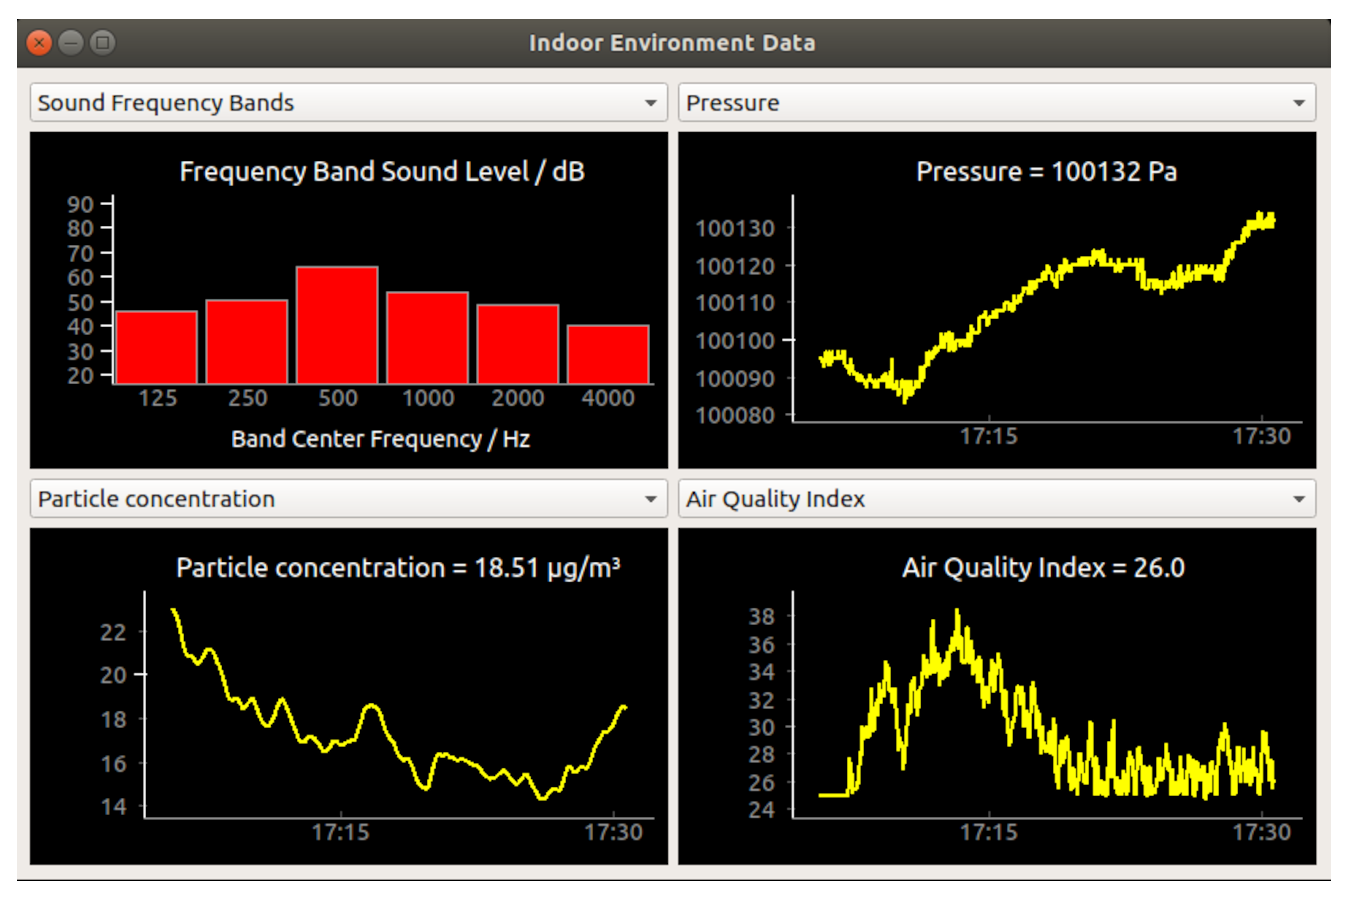The image size is (1350, 900).
Task: Click the 'Frequency Band Sound Level / dB' title
Action: 382,172
